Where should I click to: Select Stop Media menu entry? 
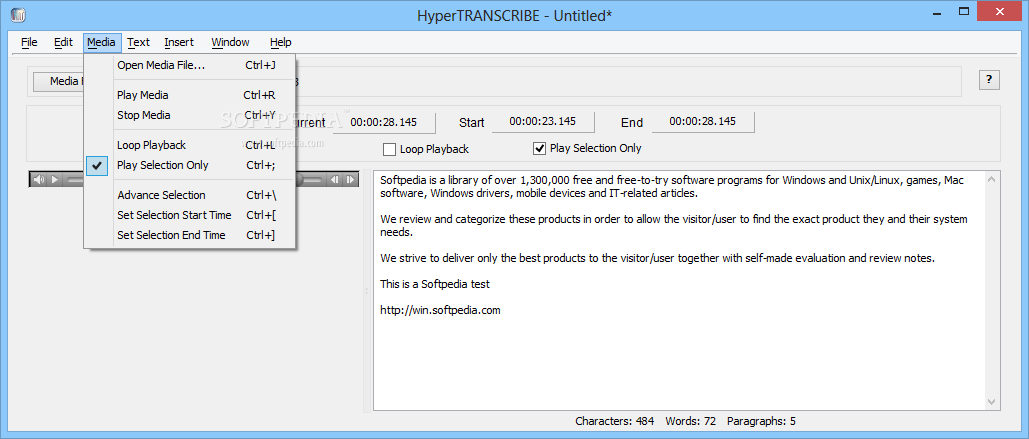point(190,115)
